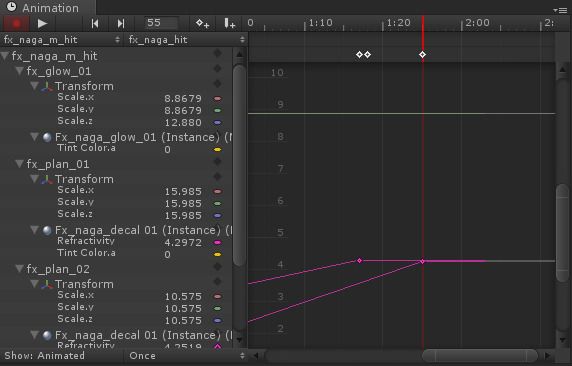Screen dimensions: 572x366
Task: Click the keyframe diamond on fx_plan_01 row
Action: tap(217, 161)
